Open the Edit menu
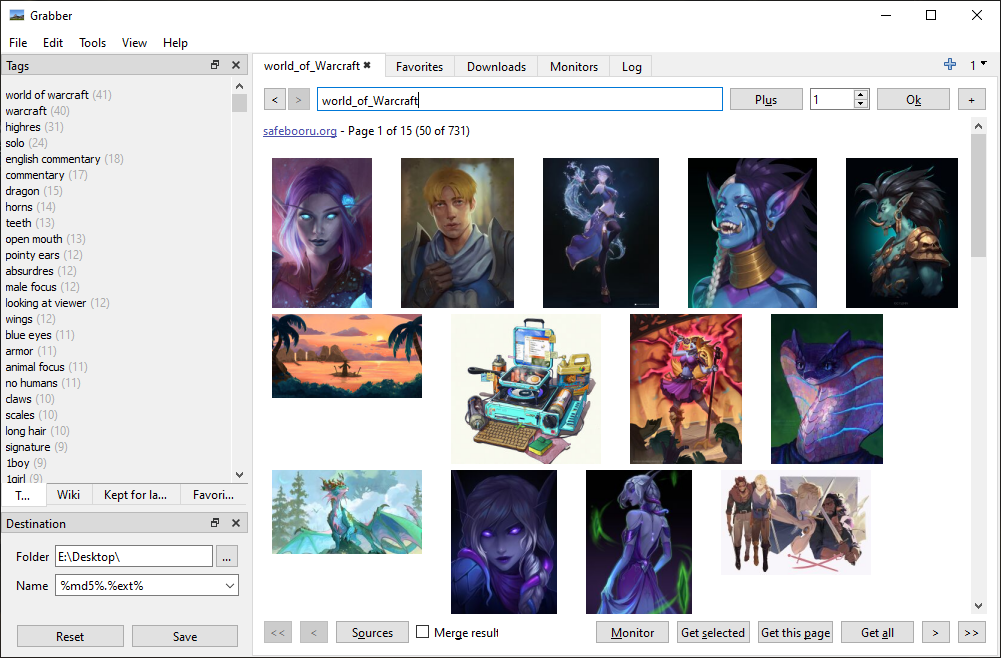Viewport: 1001px width, 658px height. pos(53,43)
